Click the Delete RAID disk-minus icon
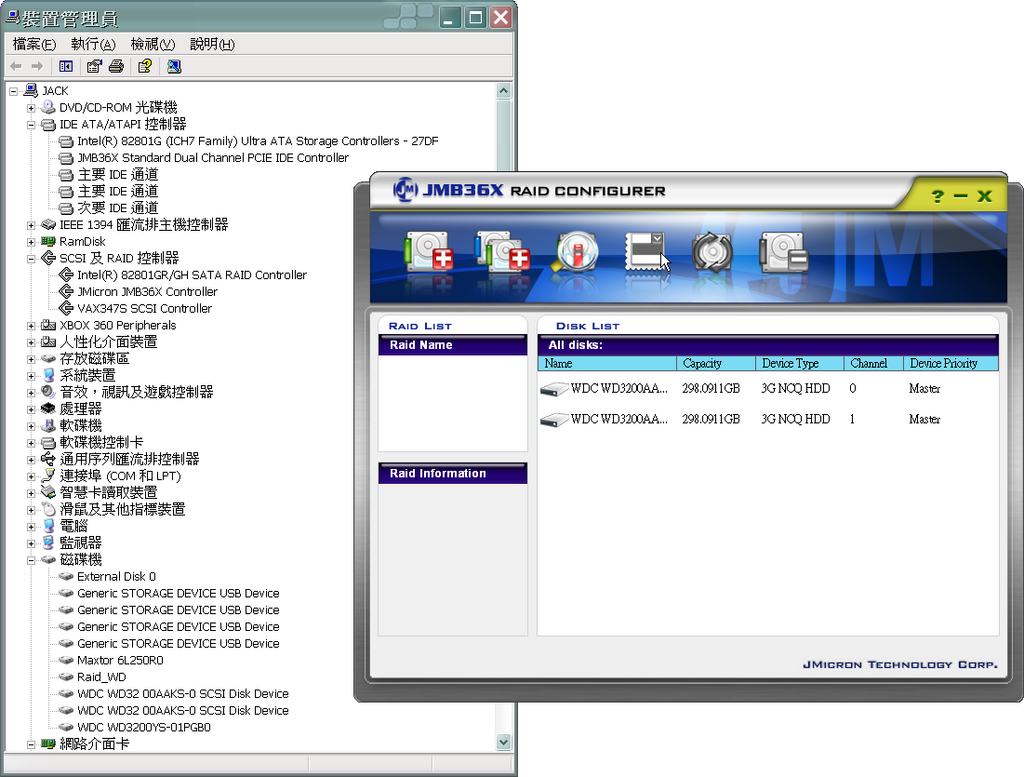1024x777 pixels. tap(783, 252)
